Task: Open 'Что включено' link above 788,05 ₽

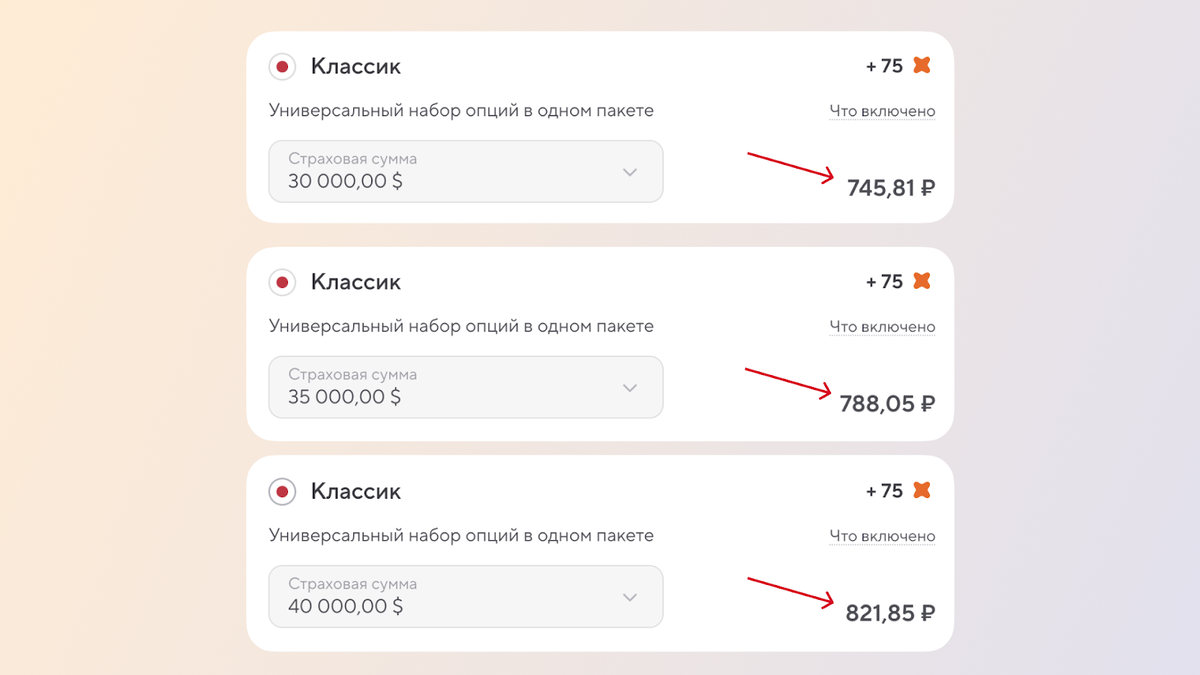Action: pos(882,326)
